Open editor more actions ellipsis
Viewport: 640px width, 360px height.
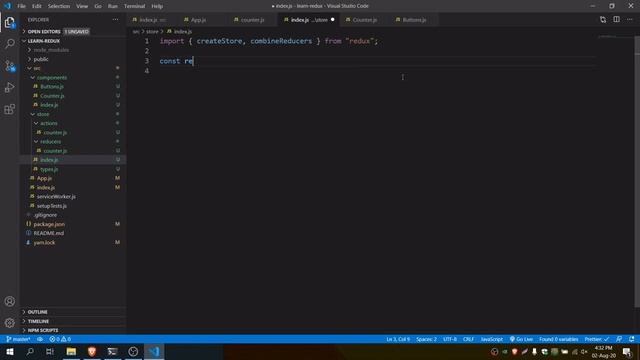(630, 20)
